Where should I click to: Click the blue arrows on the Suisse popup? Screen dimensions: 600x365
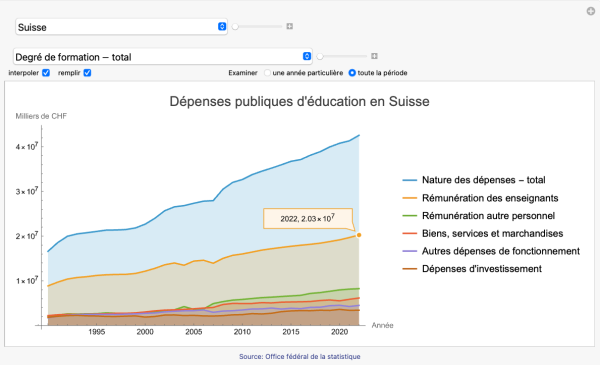tap(222, 26)
